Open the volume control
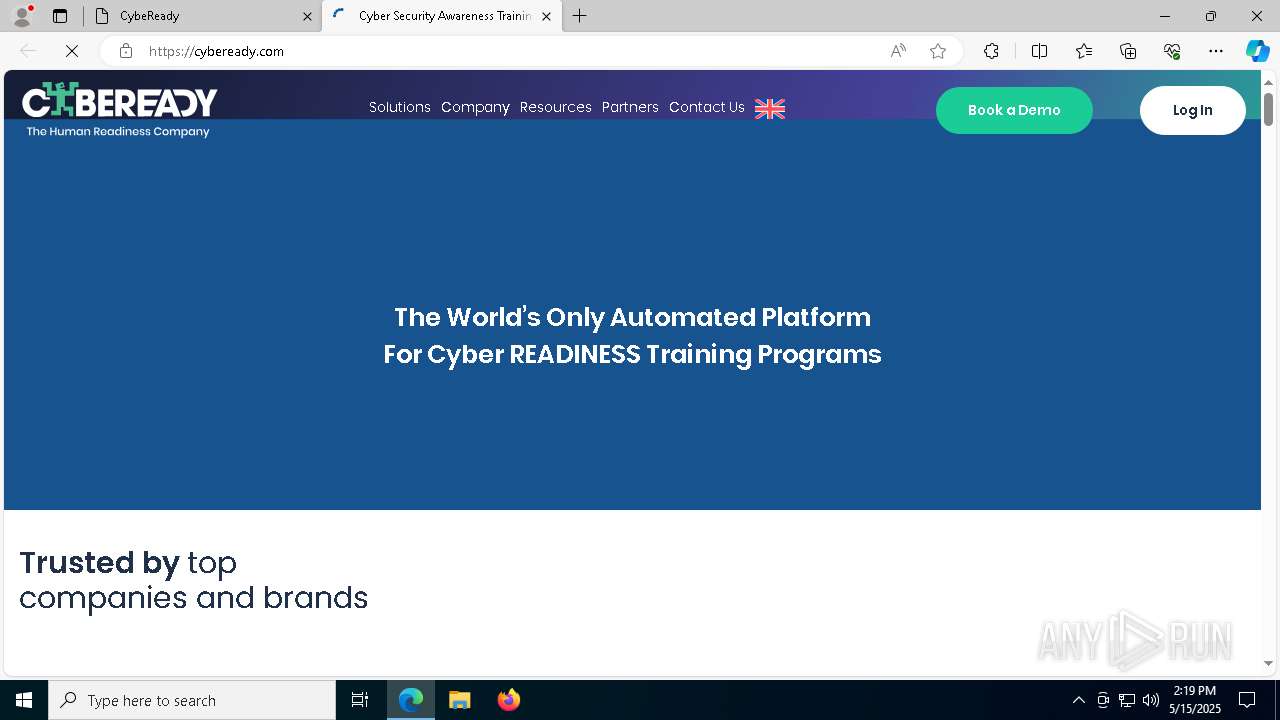 (x=1151, y=700)
